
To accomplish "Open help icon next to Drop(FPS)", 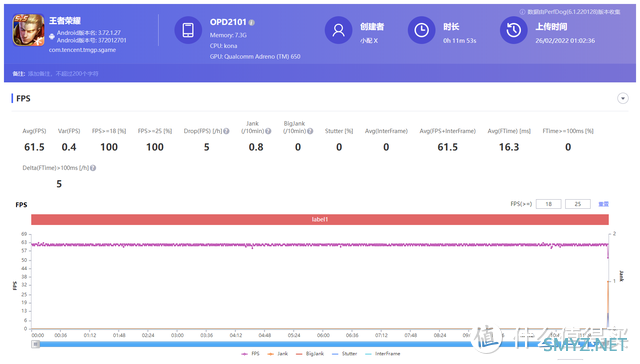I will [x=227, y=131].
